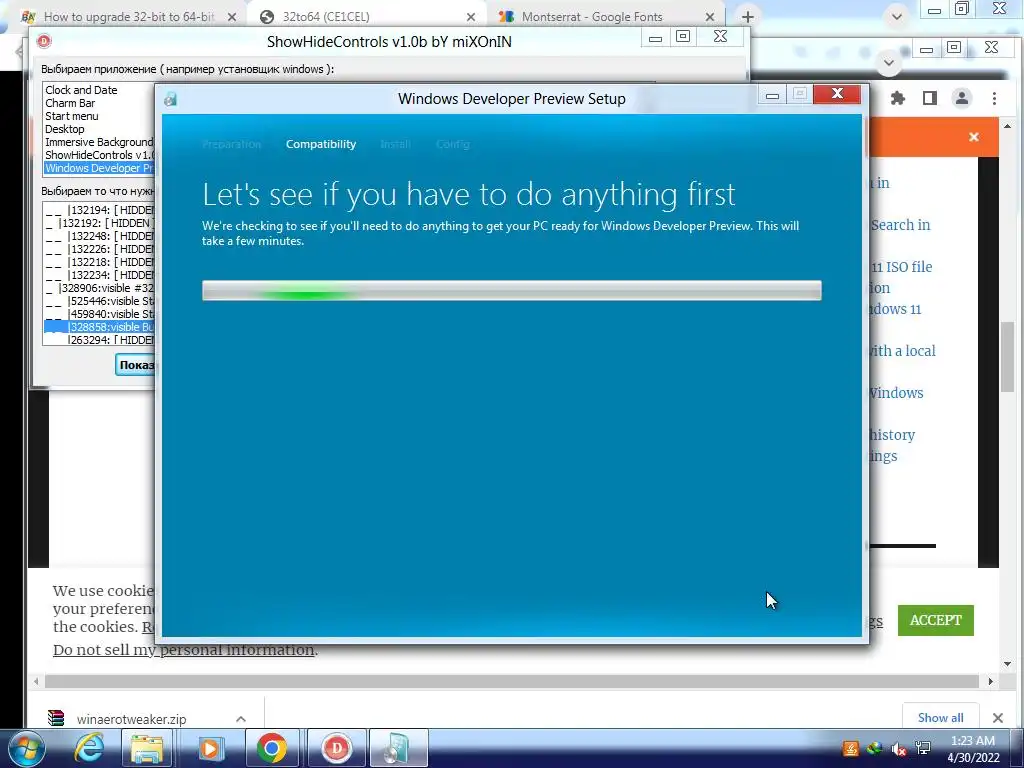Switch to Chrome in the taskbar
The height and width of the screenshot is (768, 1024).
point(272,748)
